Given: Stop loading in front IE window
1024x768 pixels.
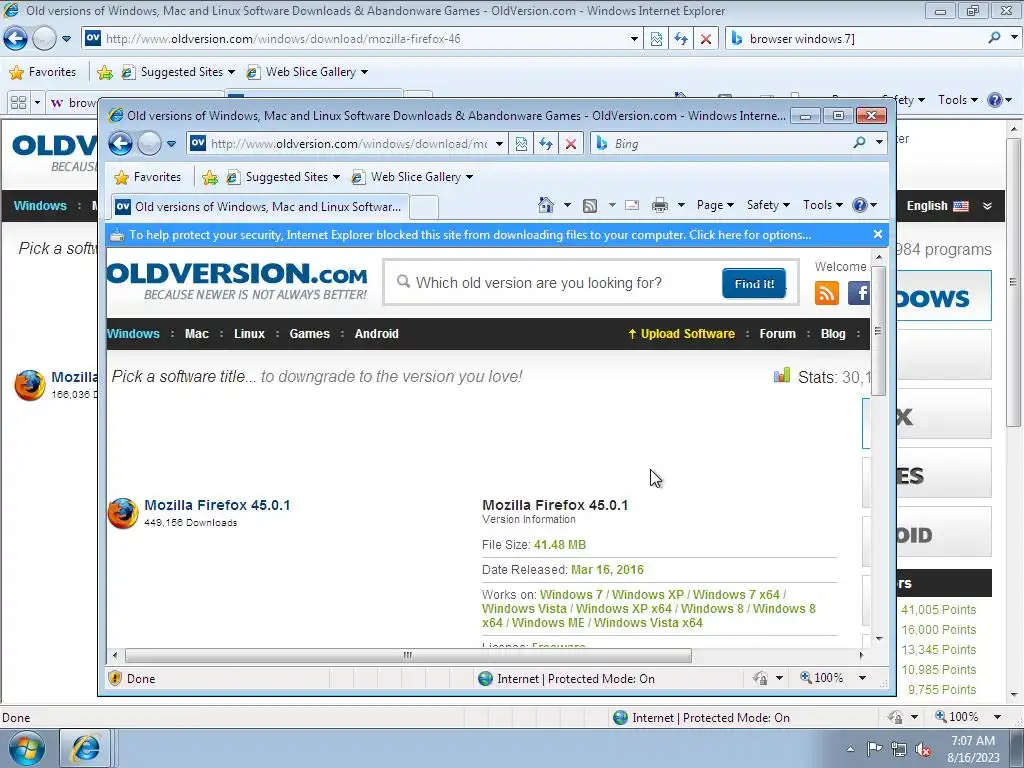Looking at the screenshot, I should pyautogui.click(x=571, y=144).
